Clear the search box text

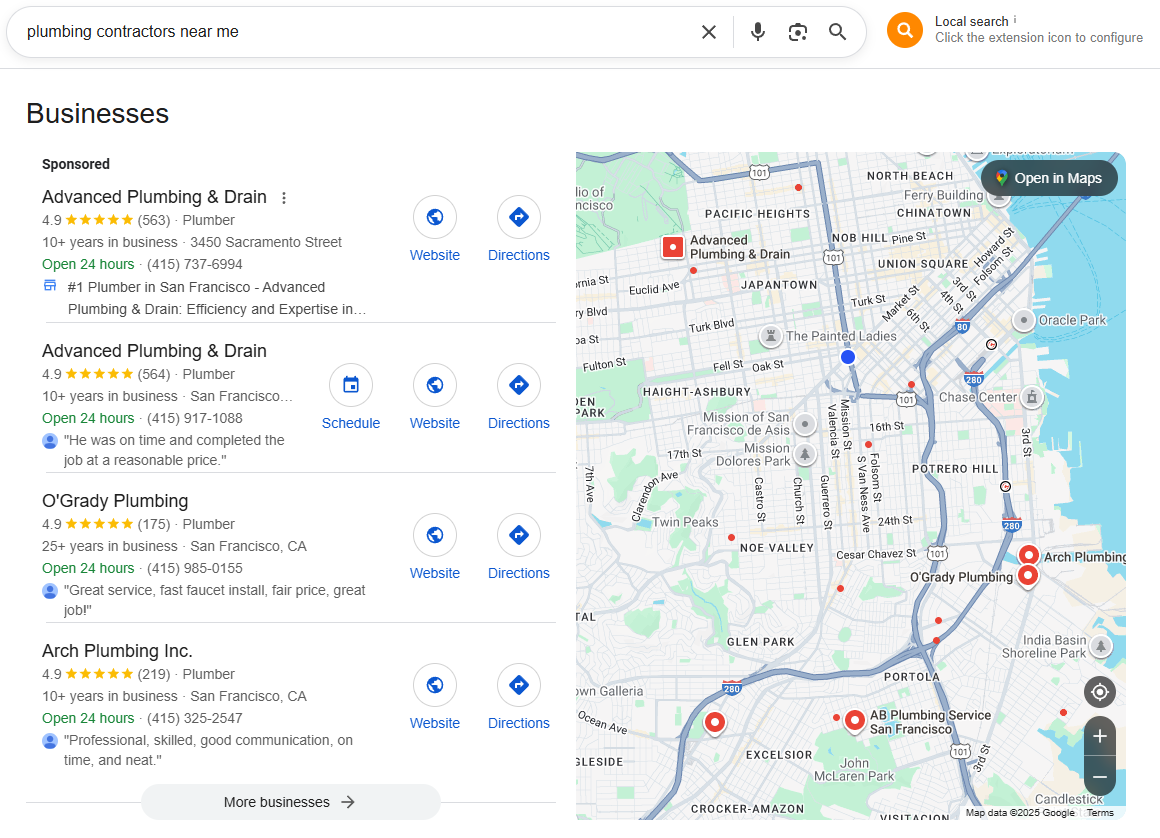[709, 32]
